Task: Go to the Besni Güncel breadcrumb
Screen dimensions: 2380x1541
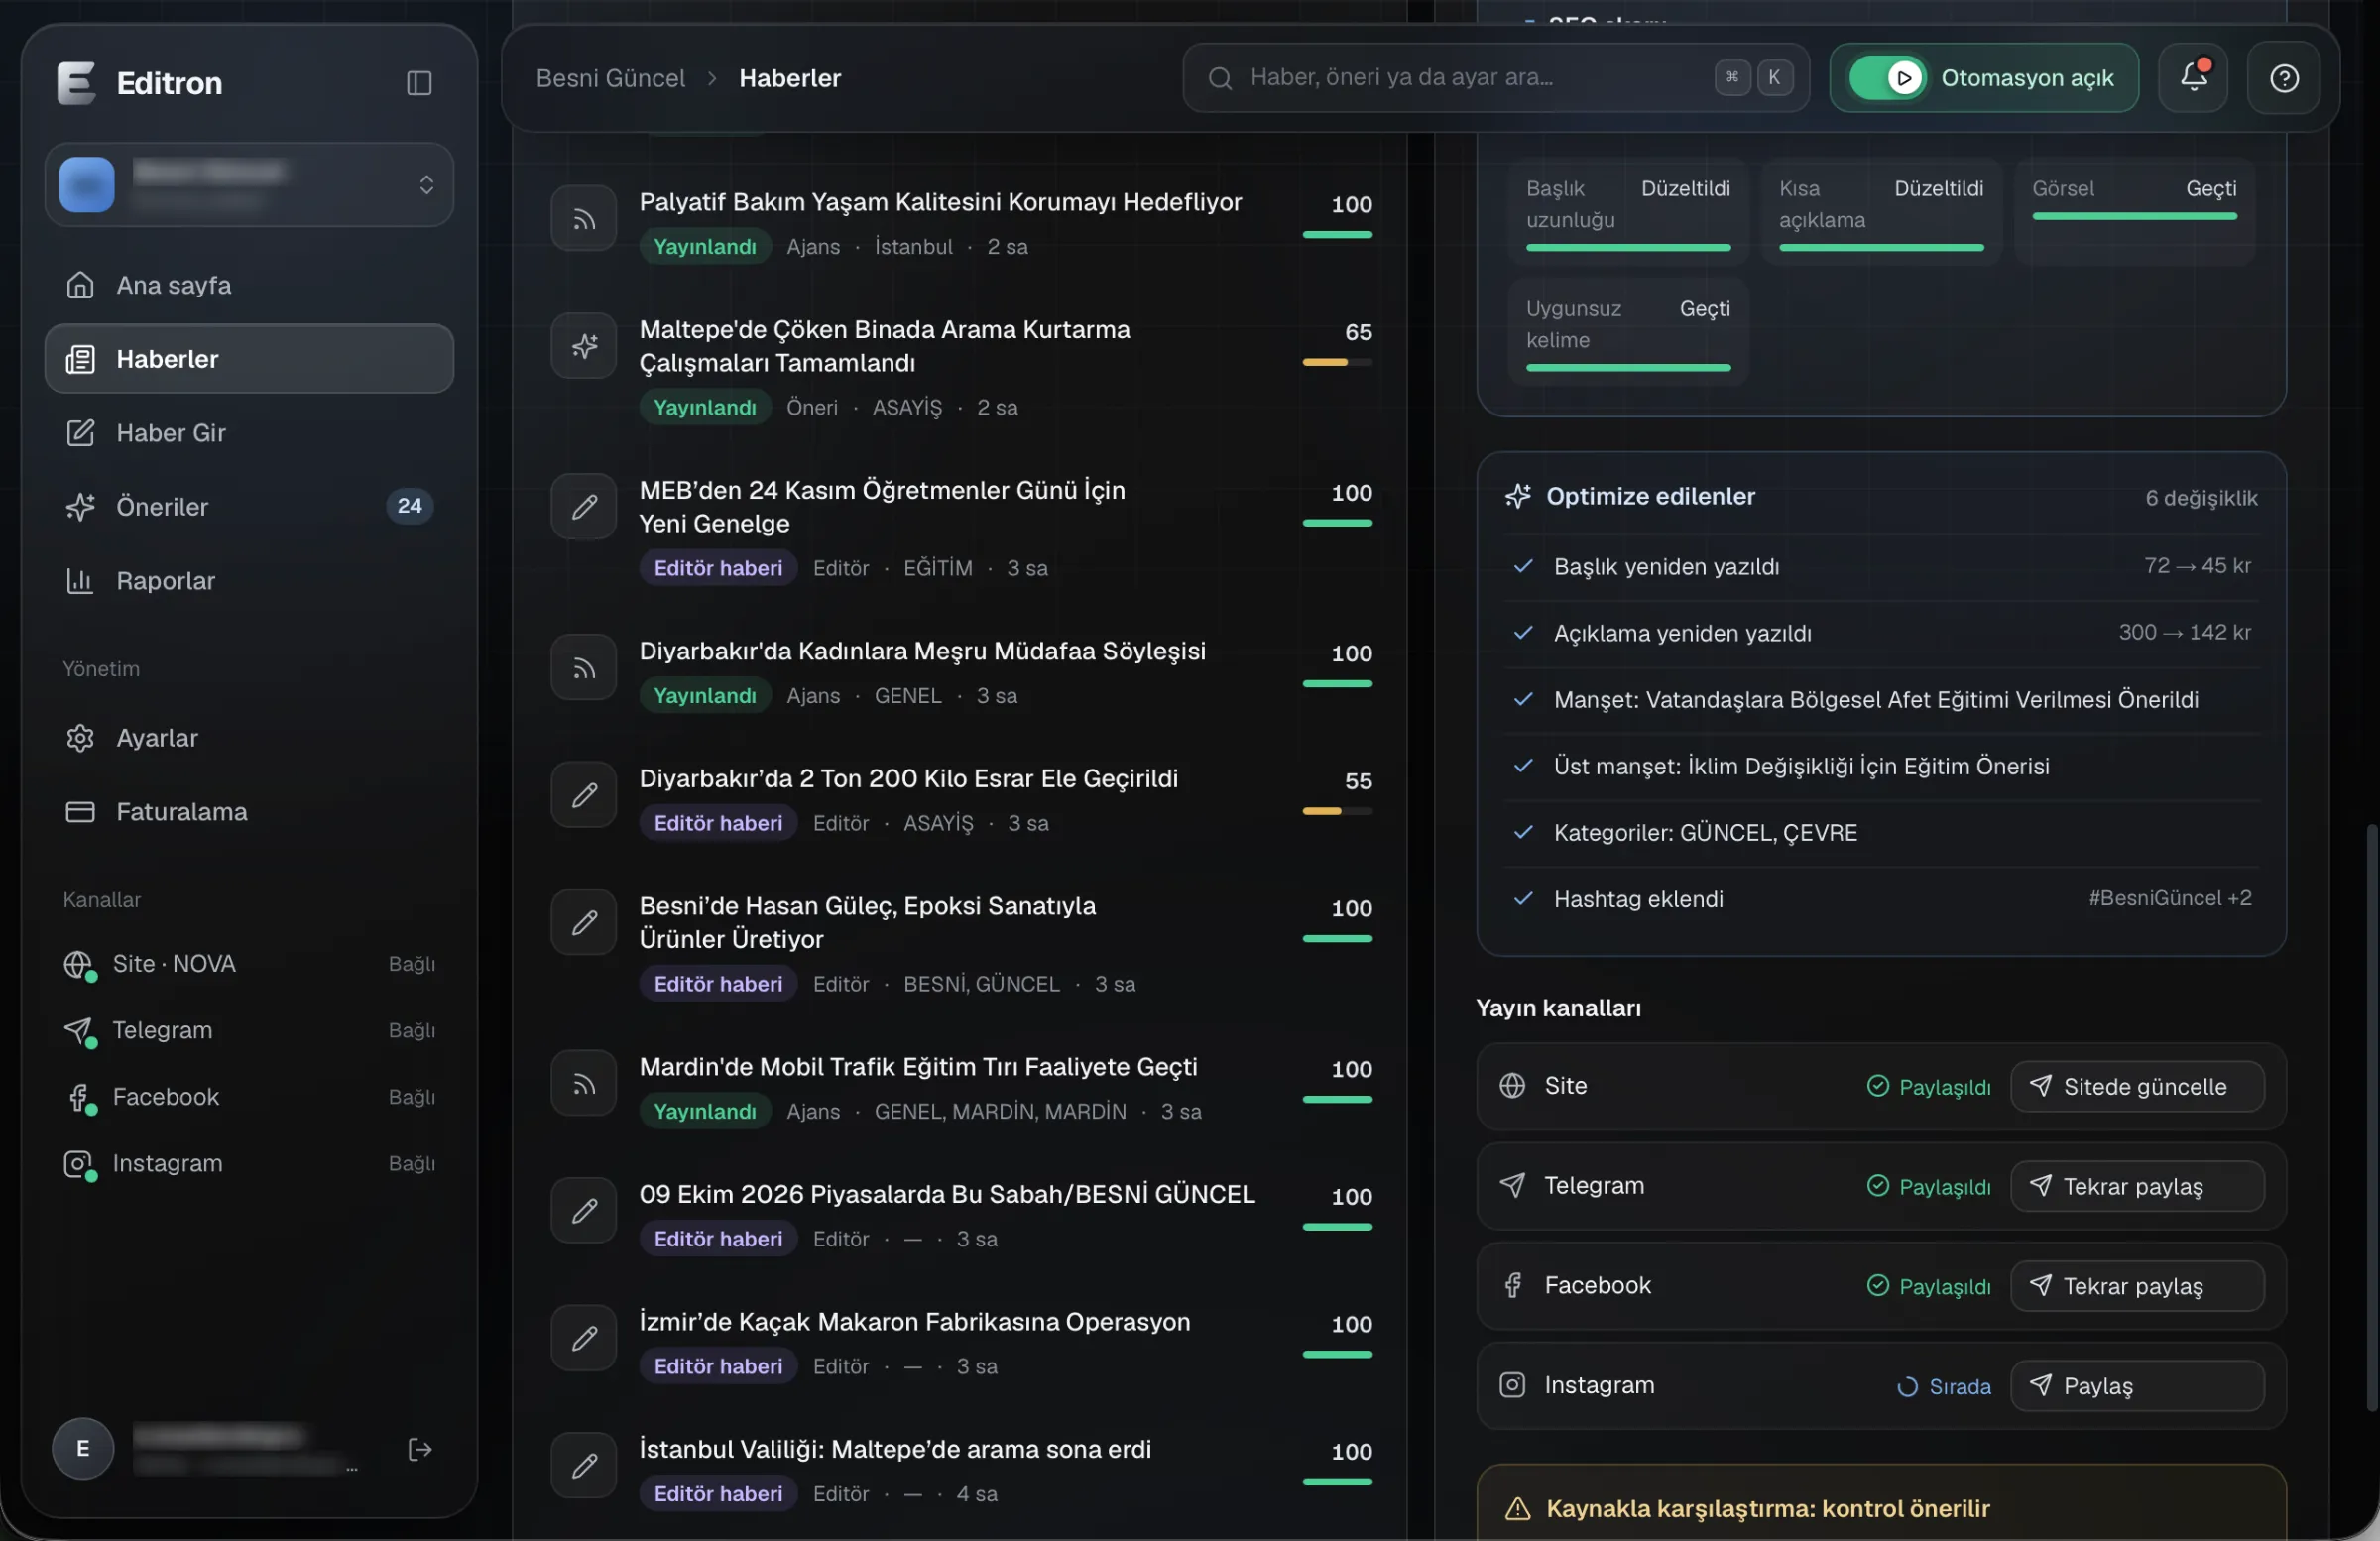Action: pos(610,78)
